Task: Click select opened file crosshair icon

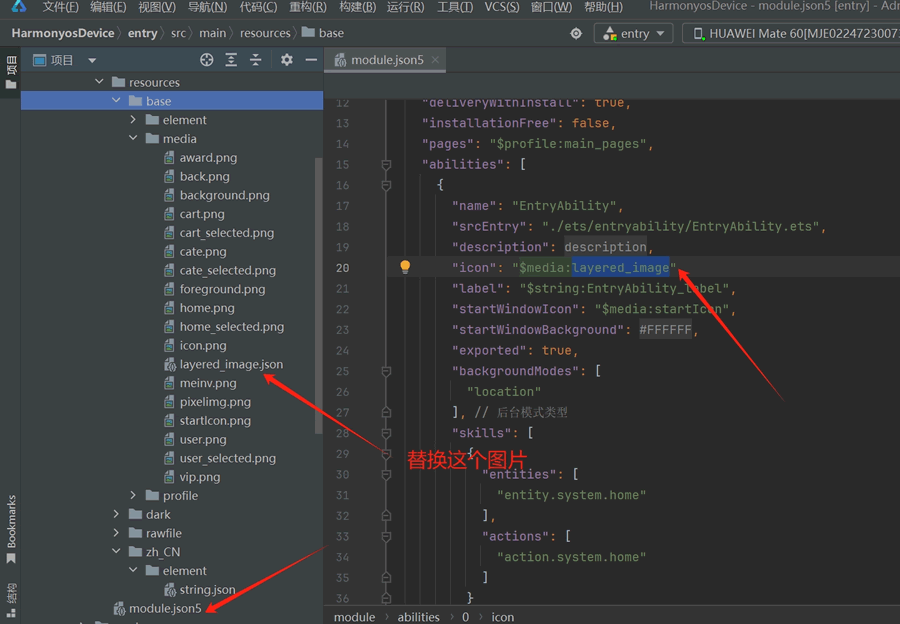Action: click(x=207, y=60)
